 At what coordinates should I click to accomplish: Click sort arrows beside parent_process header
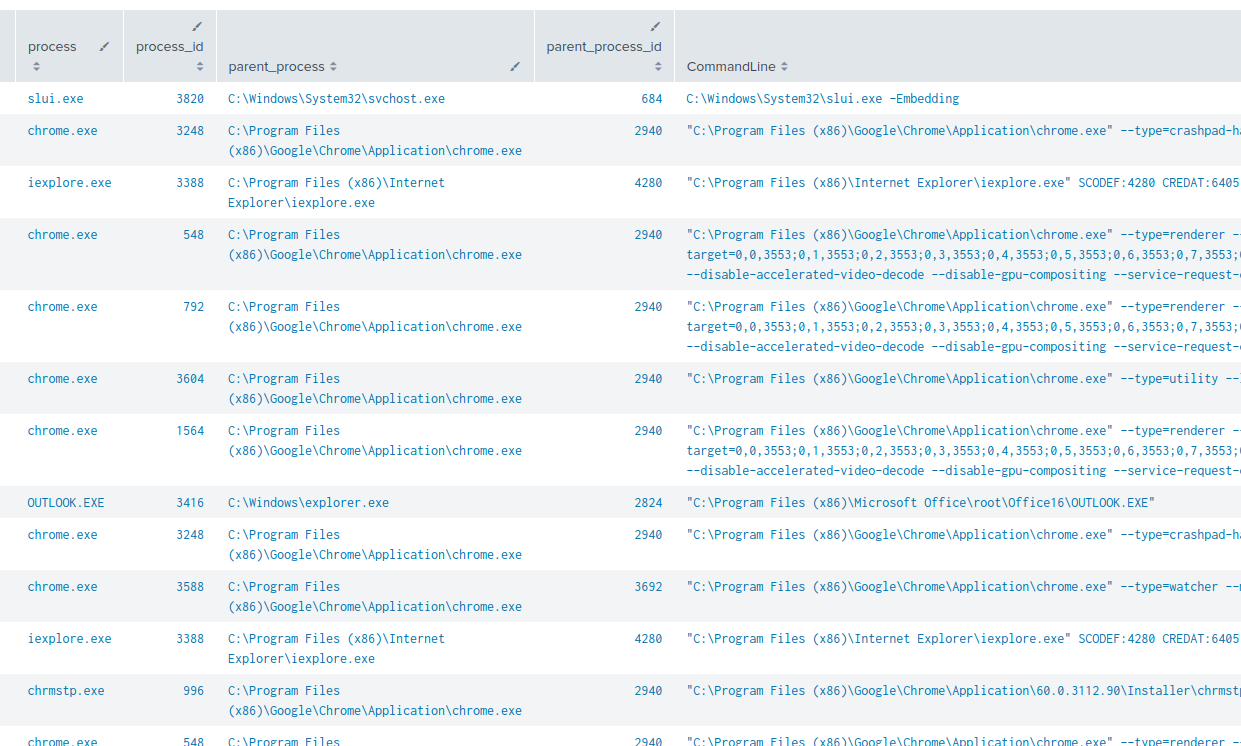point(333,67)
